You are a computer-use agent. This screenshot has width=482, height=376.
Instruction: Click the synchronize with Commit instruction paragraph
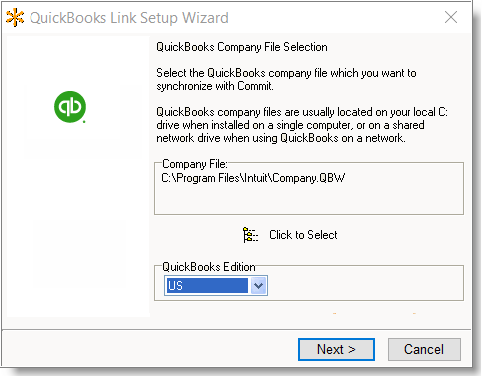click(x=286, y=79)
